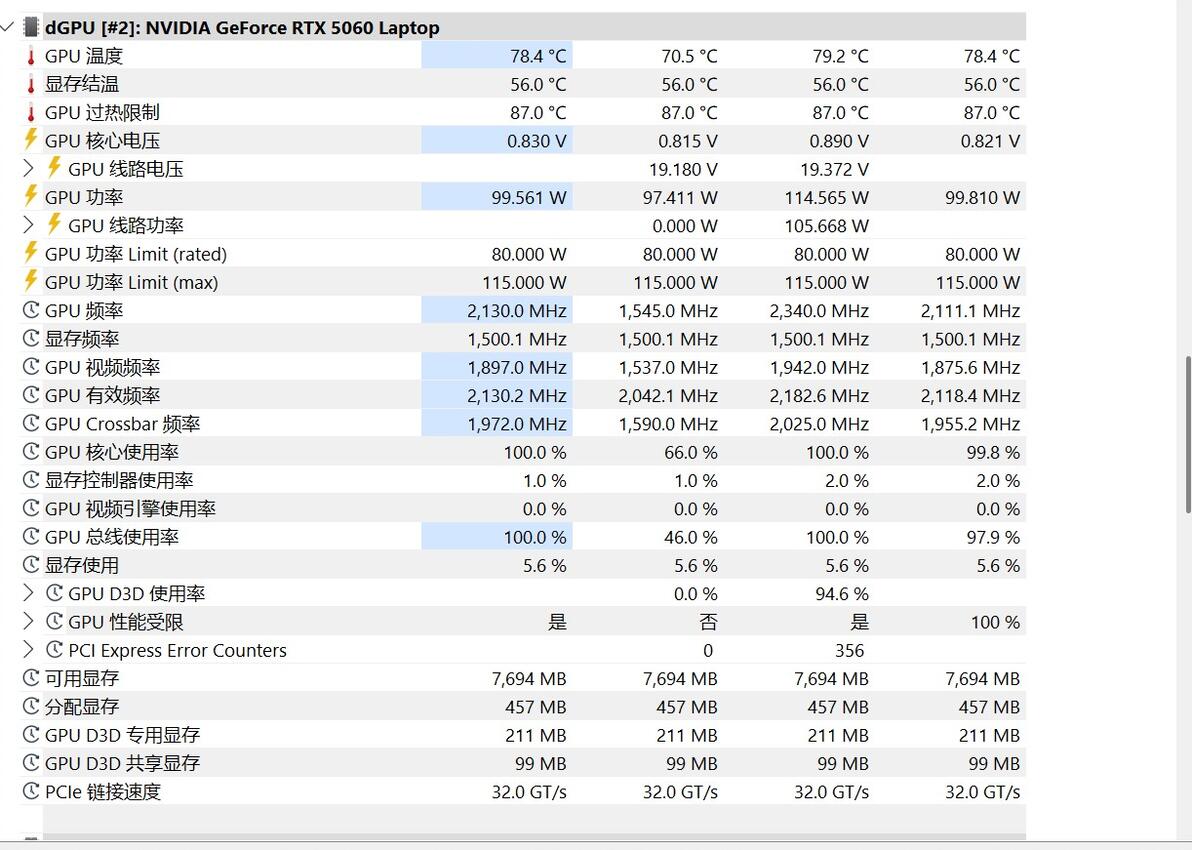This screenshot has width=1192, height=850.
Task: Click the chip icon beside dGPU header
Action: tap(30, 27)
